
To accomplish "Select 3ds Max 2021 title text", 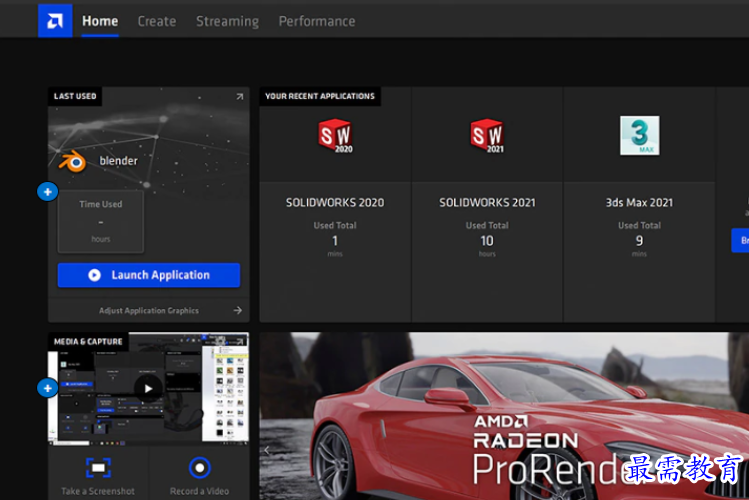I will [x=639, y=202].
